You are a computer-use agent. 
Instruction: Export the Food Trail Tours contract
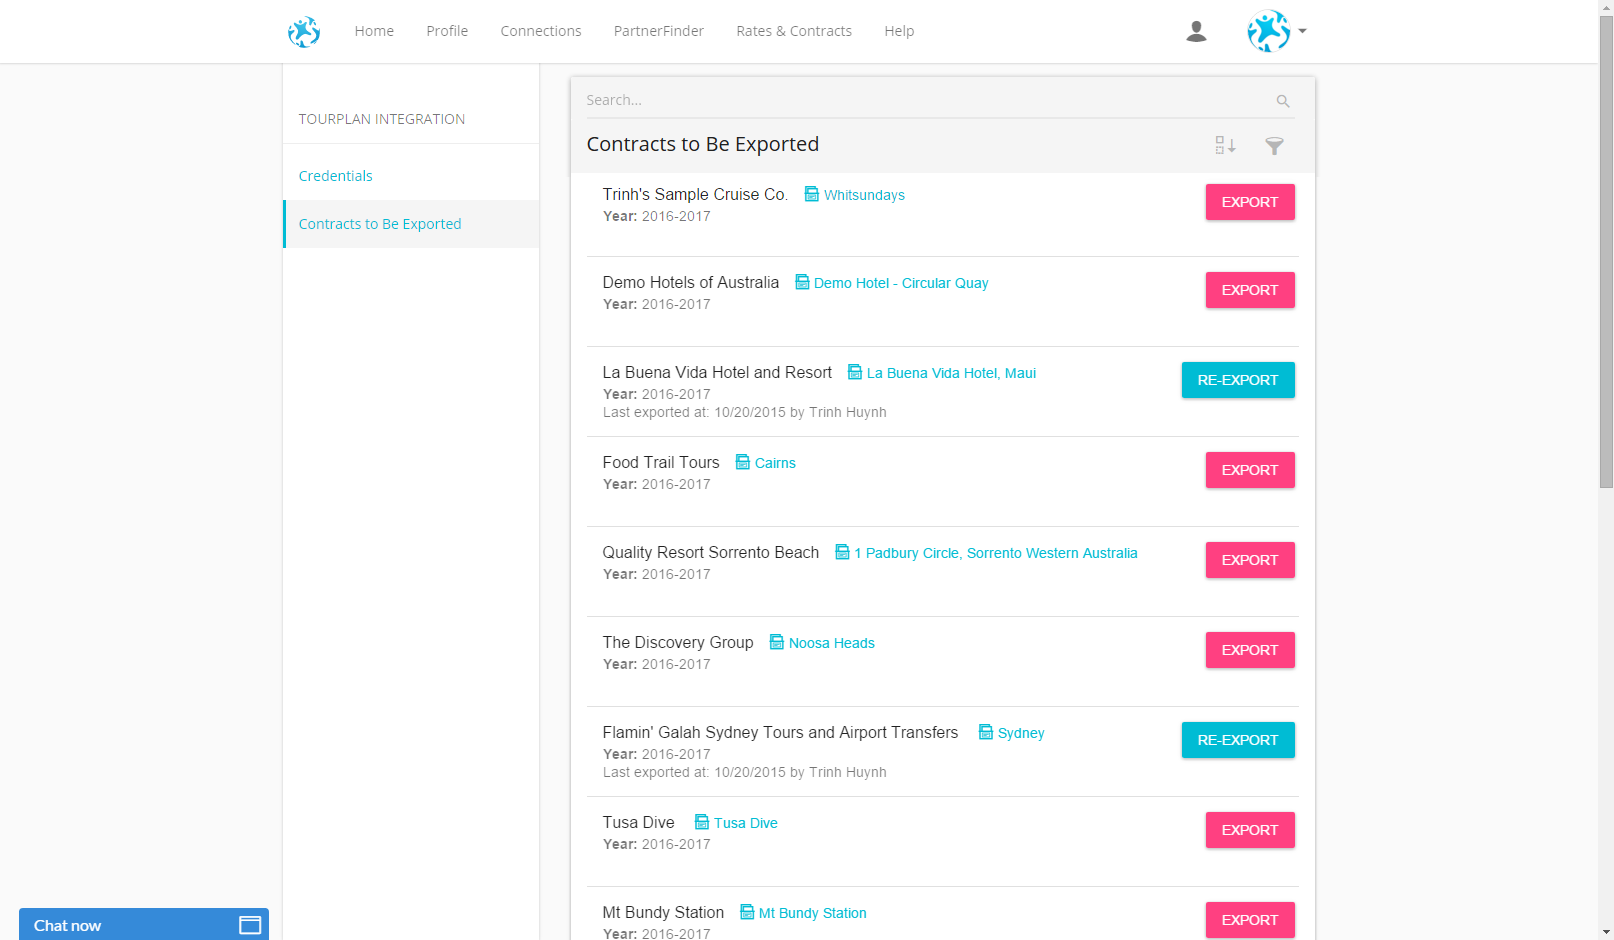tap(1250, 470)
